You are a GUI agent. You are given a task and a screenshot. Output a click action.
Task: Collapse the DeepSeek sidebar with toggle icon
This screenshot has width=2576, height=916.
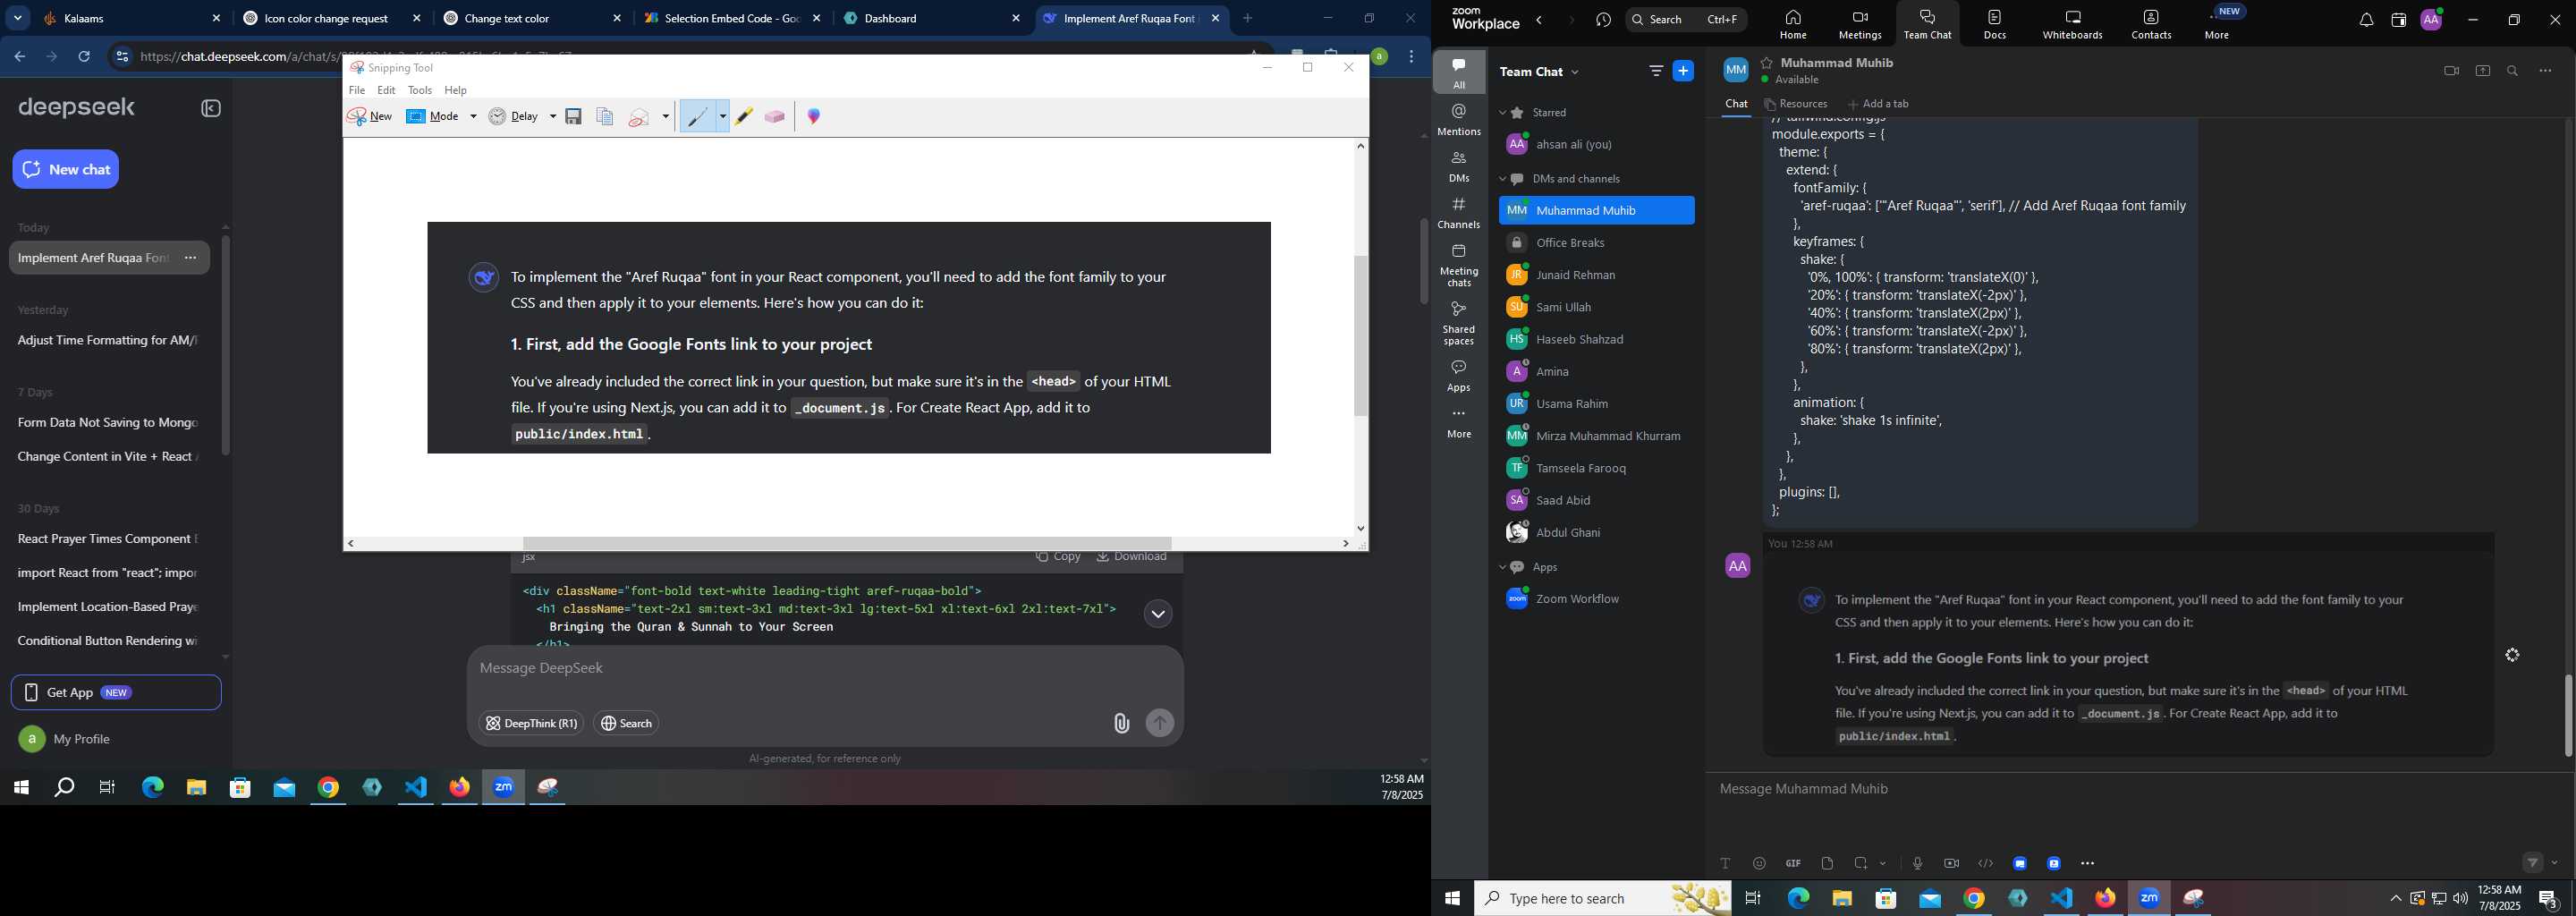point(211,108)
